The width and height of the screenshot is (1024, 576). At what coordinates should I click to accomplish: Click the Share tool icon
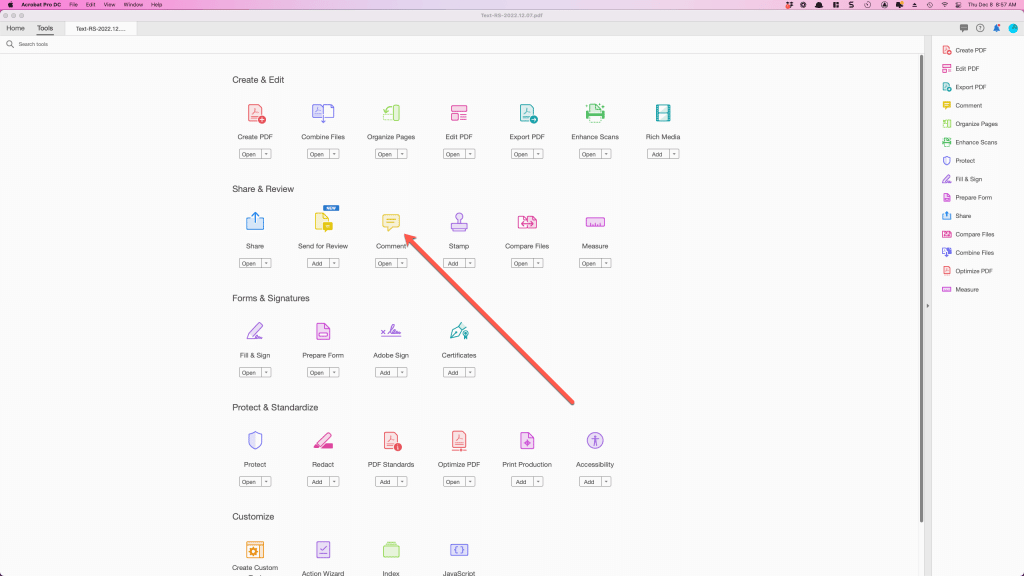tap(255, 221)
